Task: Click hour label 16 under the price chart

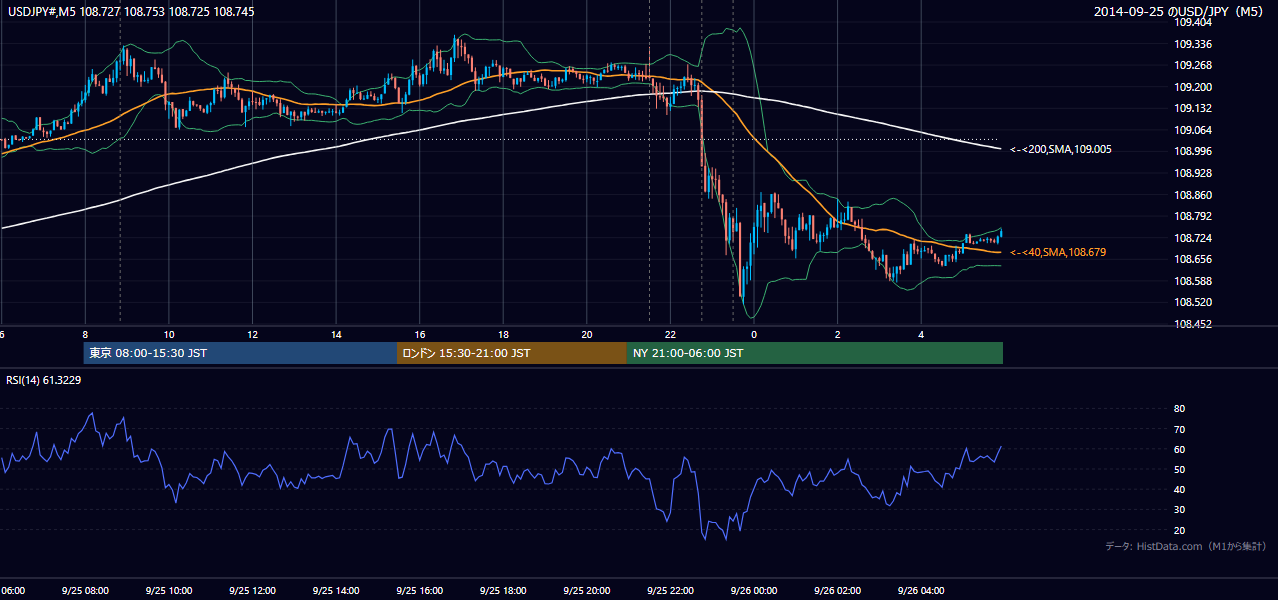Action: click(420, 335)
